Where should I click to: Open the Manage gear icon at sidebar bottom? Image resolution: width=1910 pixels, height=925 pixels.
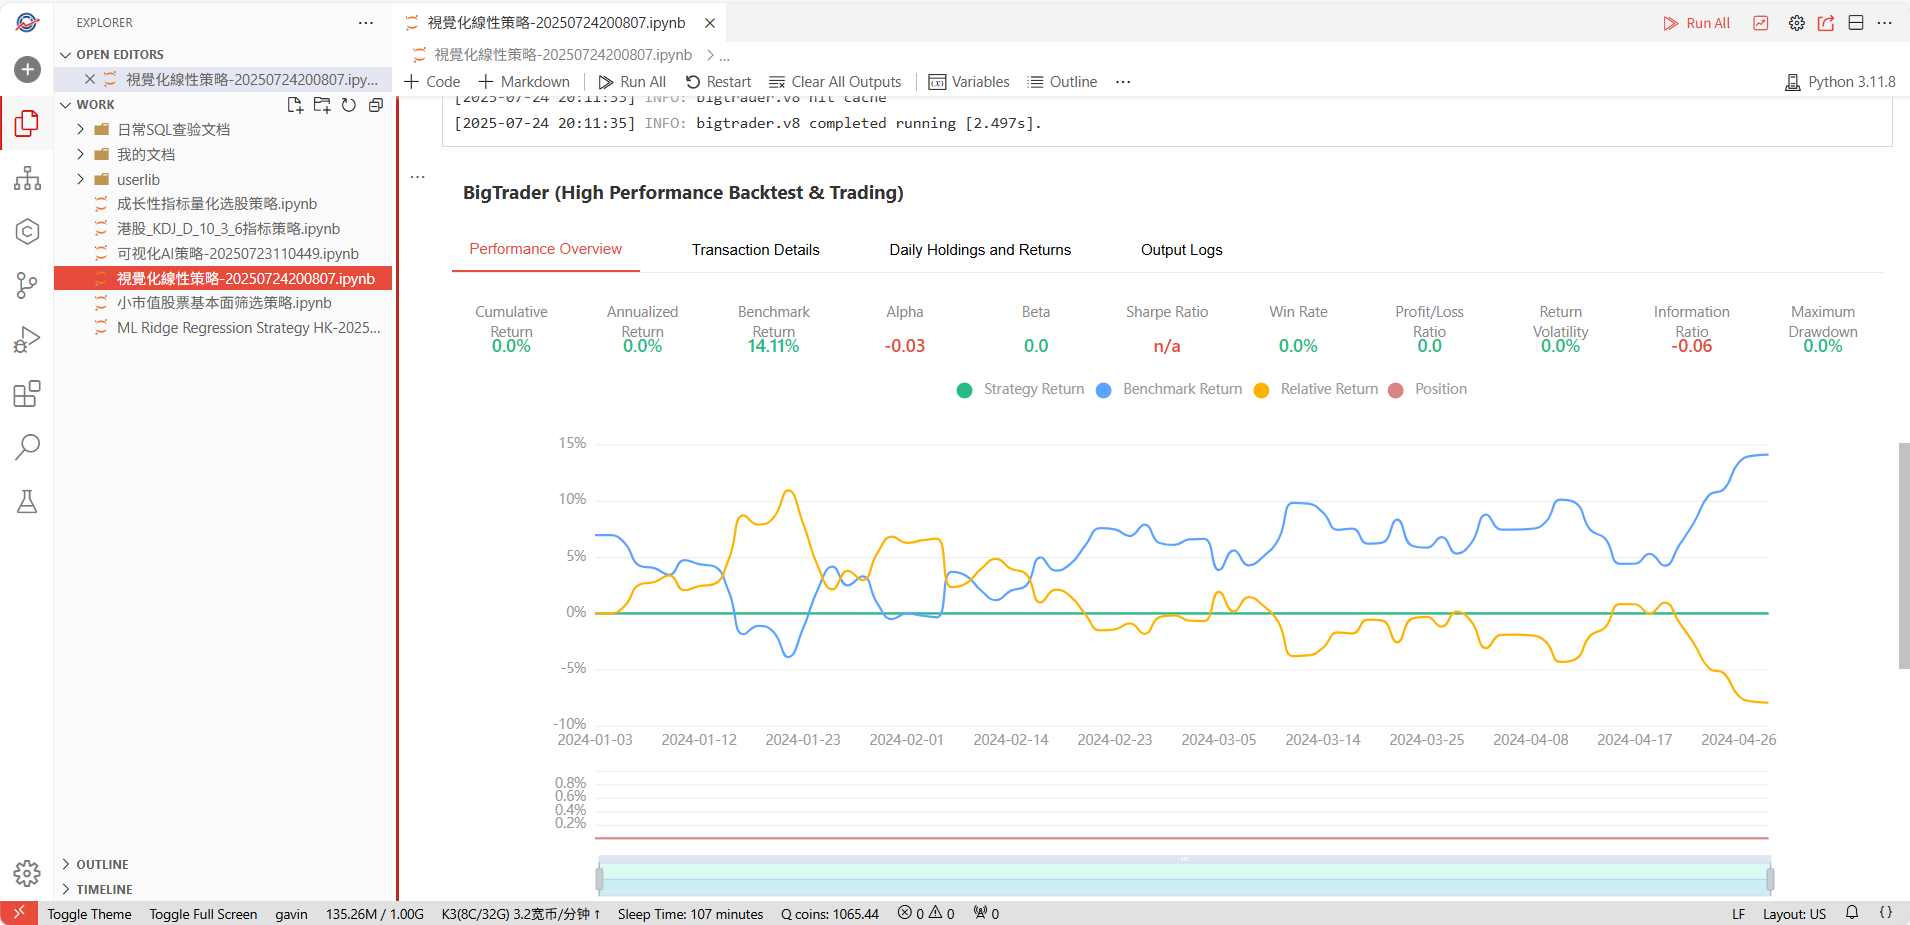pyautogui.click(x=27, y=873)
